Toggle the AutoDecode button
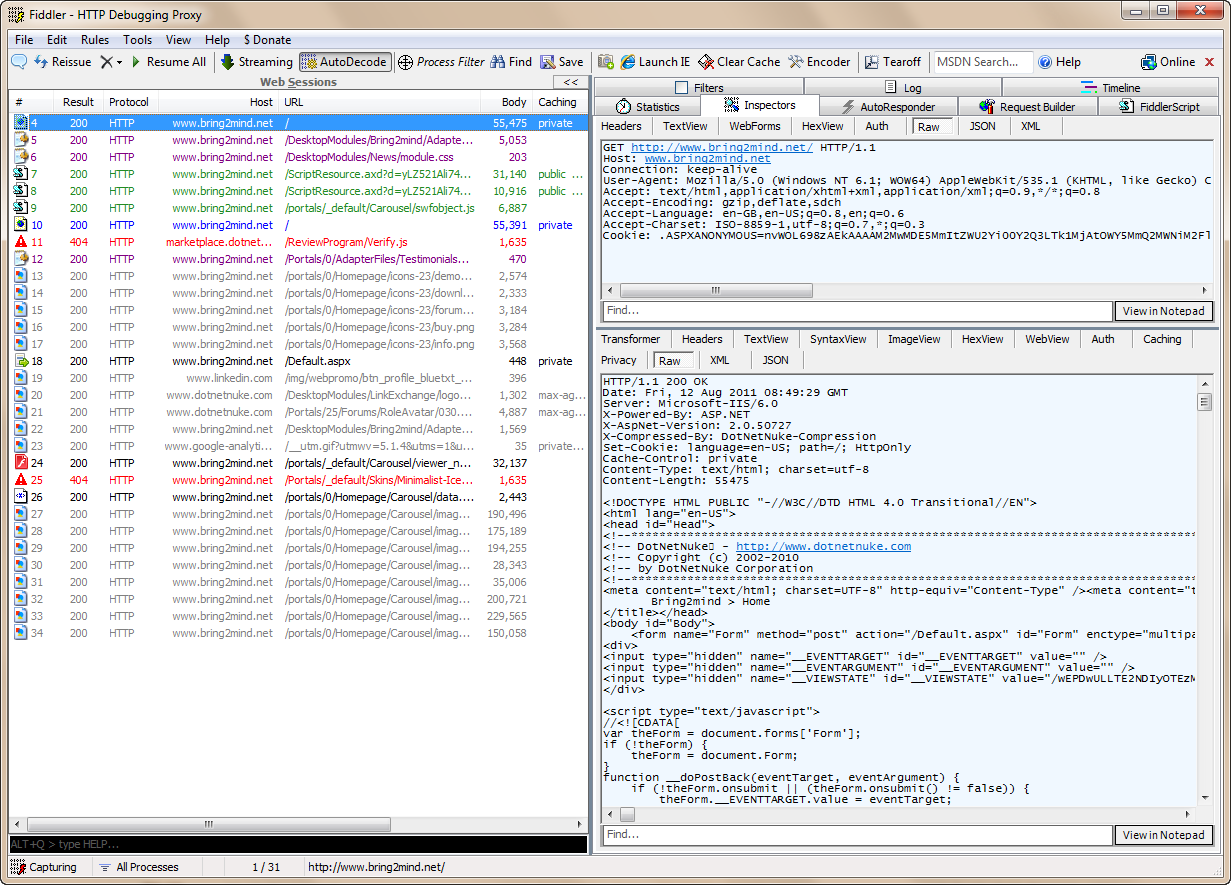1231x885 pixels. click(x=344, y=62)
